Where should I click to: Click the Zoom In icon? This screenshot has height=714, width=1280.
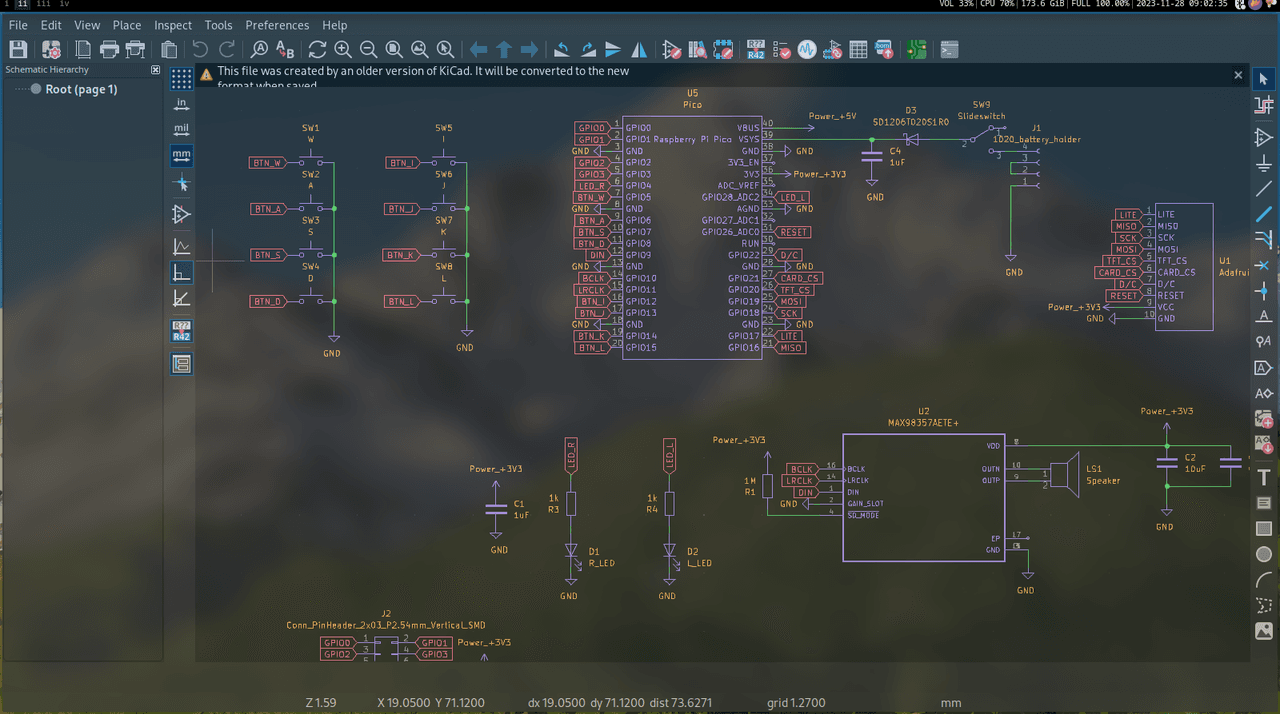[x=343, y=49]
